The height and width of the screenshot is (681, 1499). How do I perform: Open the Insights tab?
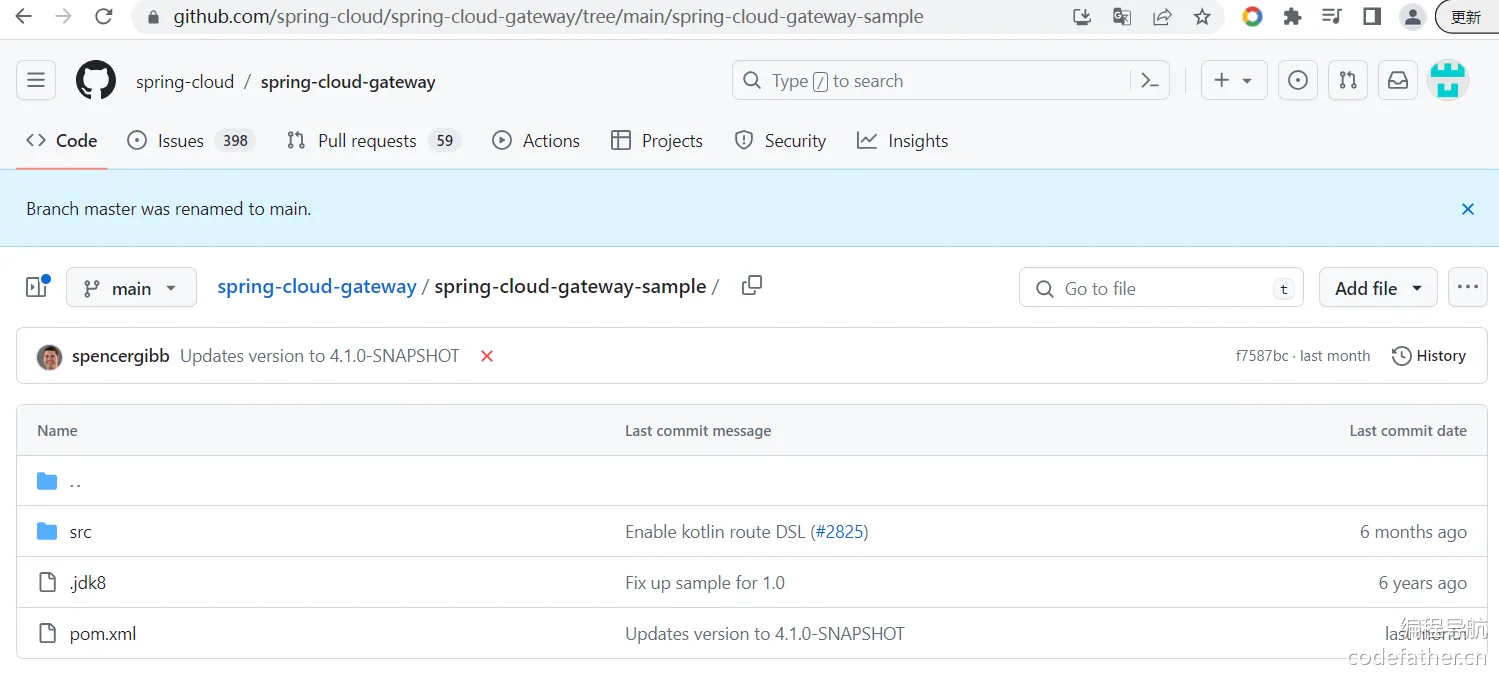coord(903,141)
